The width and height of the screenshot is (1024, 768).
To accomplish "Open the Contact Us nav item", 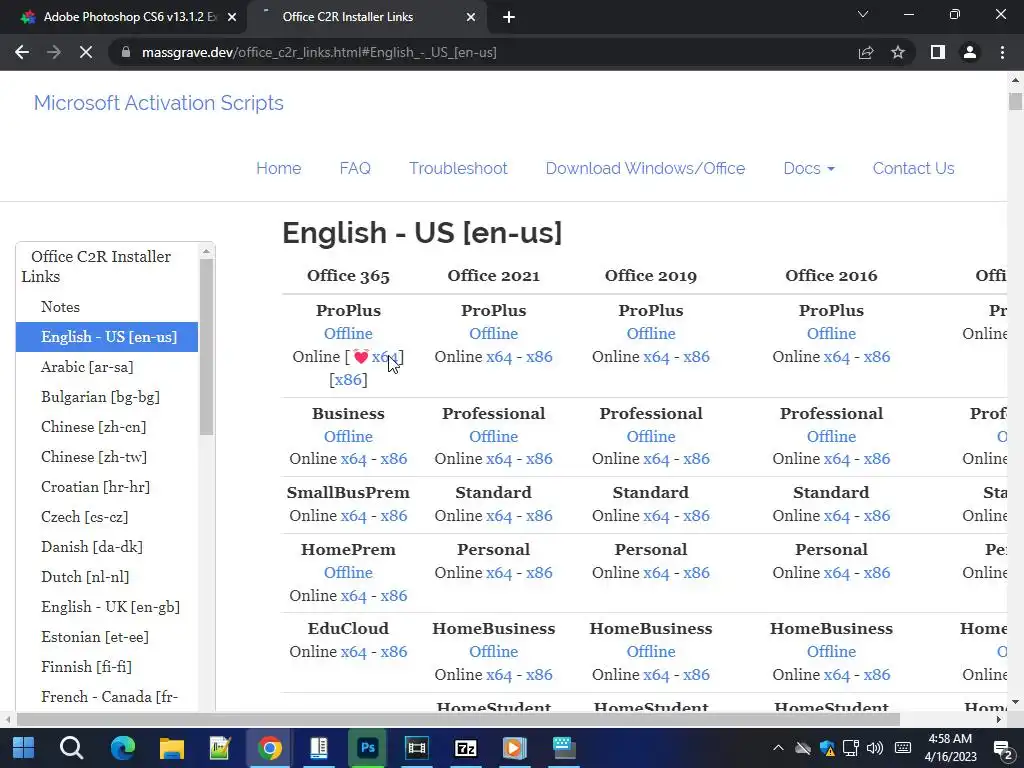I will point(914,168).
